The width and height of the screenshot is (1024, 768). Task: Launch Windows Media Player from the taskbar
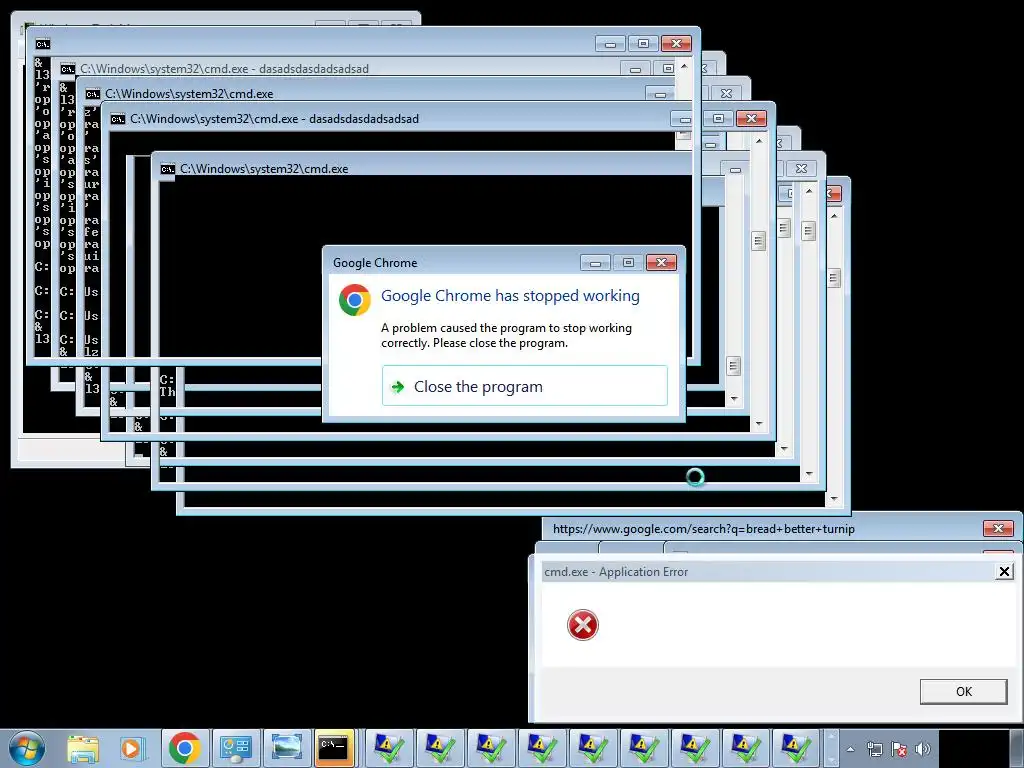[133, 748]
